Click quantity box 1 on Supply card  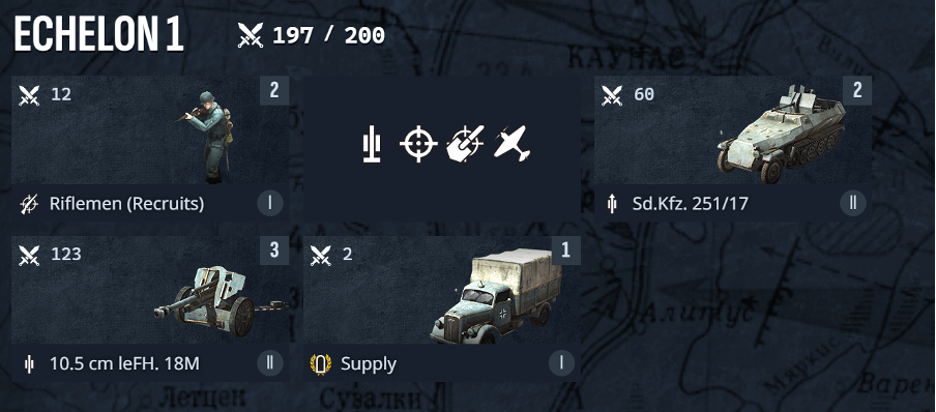point(566,250)
